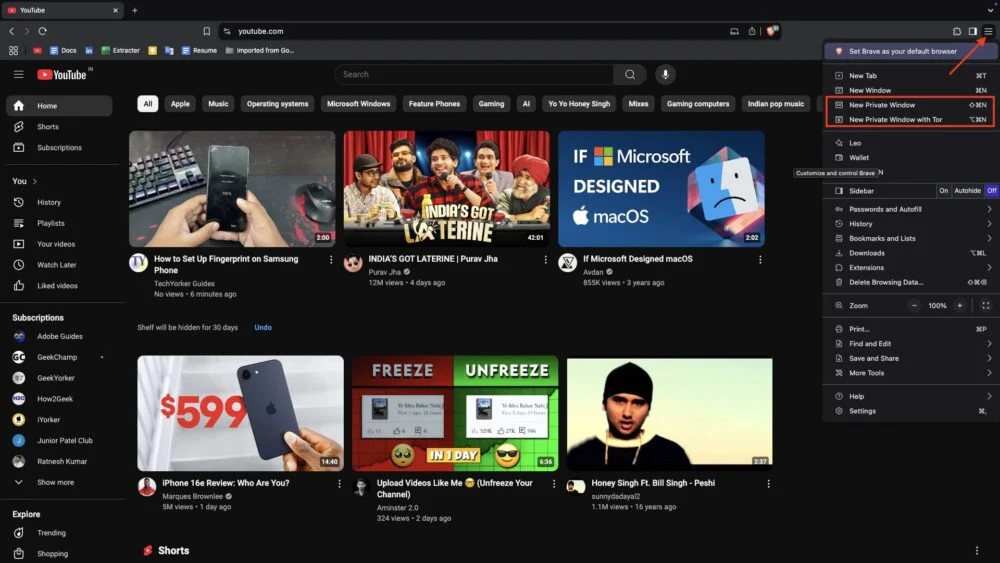Click the YouTube search magnifier button

coord(630,74)
